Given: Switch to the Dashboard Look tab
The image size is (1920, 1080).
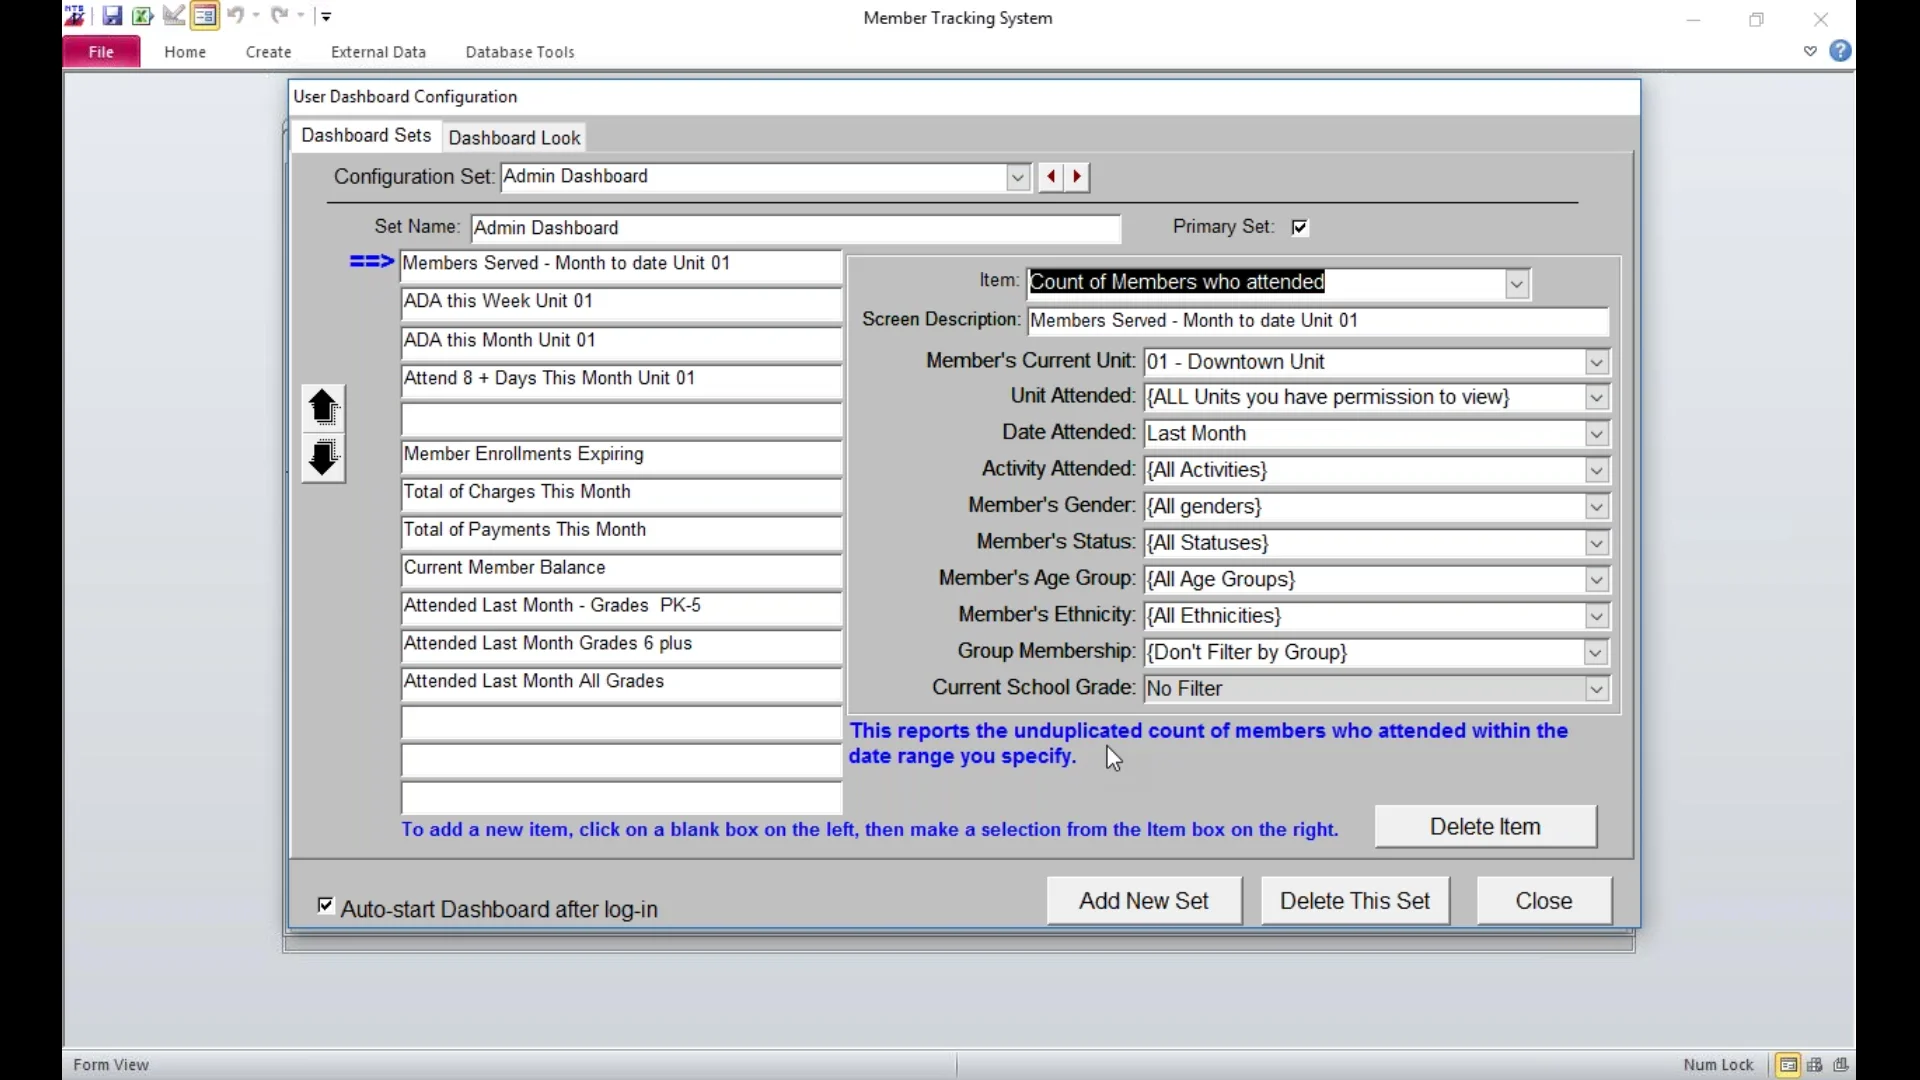Looking at the screenshot, I should pyautogui.click(x=514, y=137).
